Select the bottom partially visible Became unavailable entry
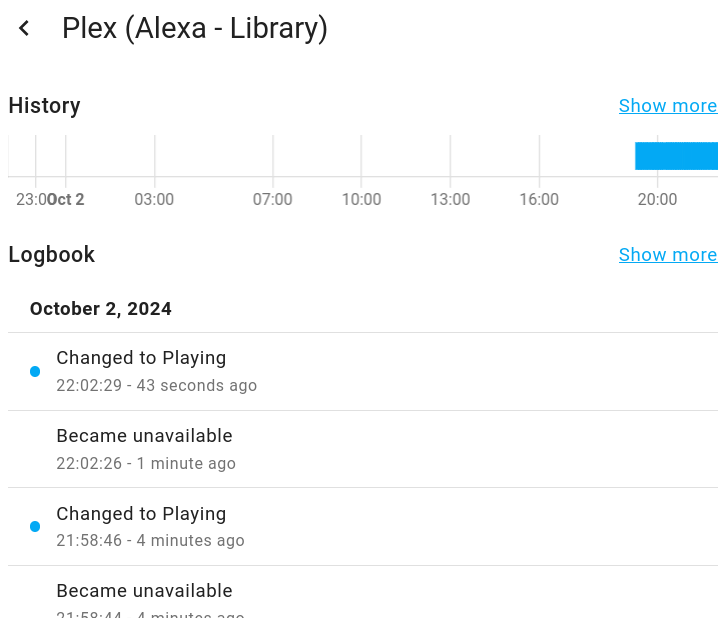The height and width of the screenshot is (630, 725). tap(144, 591)
